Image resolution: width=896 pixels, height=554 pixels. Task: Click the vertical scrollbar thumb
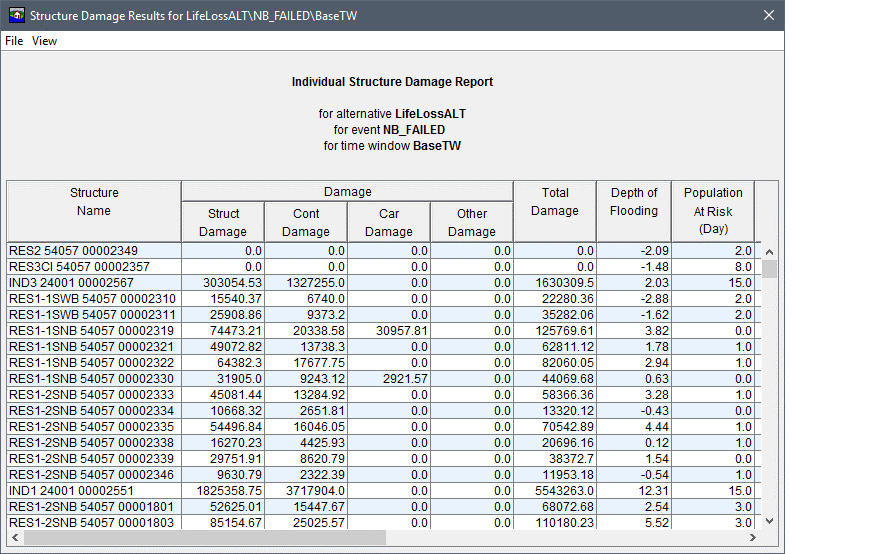[x=769, y=268]
